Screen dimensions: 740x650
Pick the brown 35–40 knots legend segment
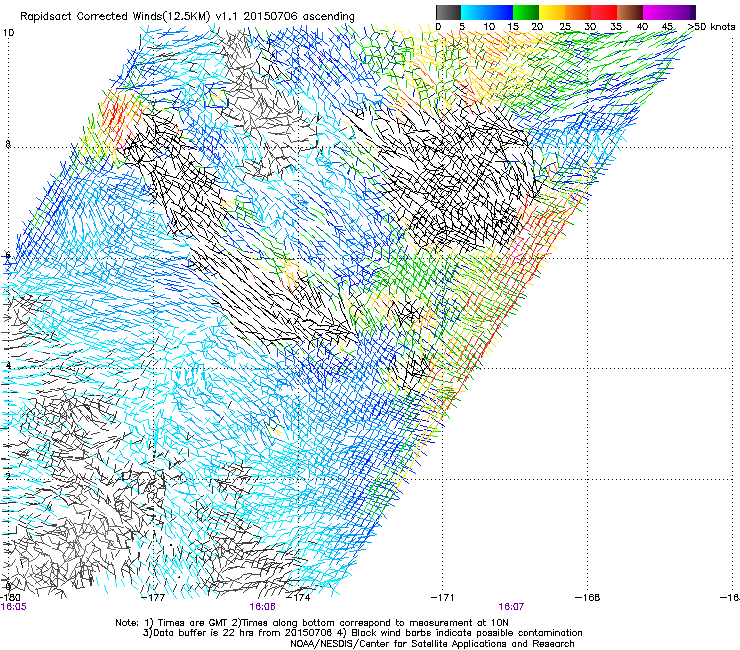(x=630, y=12)
